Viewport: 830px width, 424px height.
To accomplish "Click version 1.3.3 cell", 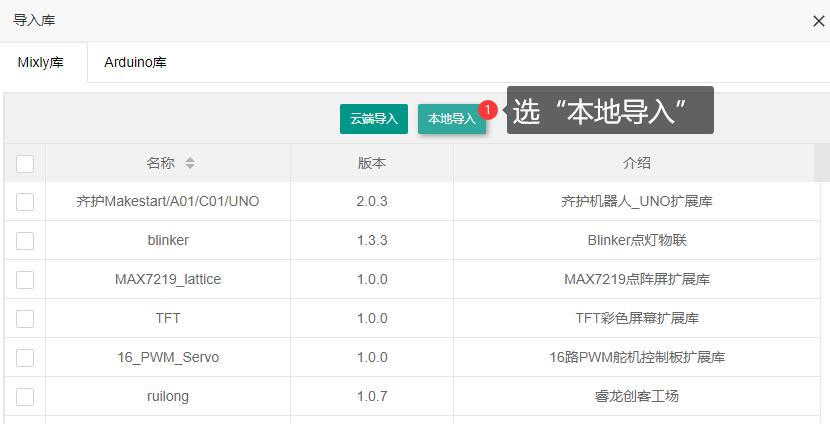I will click(x=372, y=240).
